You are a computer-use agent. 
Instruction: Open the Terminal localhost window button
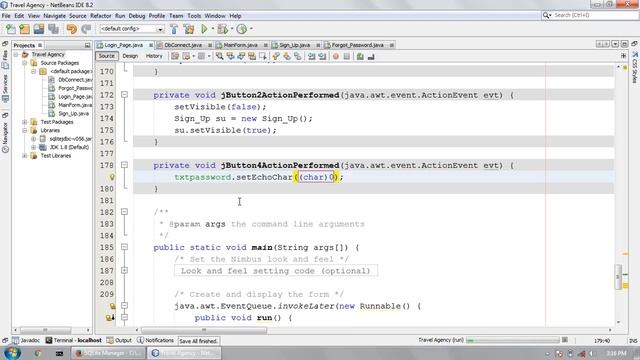(x=73, y=340)
